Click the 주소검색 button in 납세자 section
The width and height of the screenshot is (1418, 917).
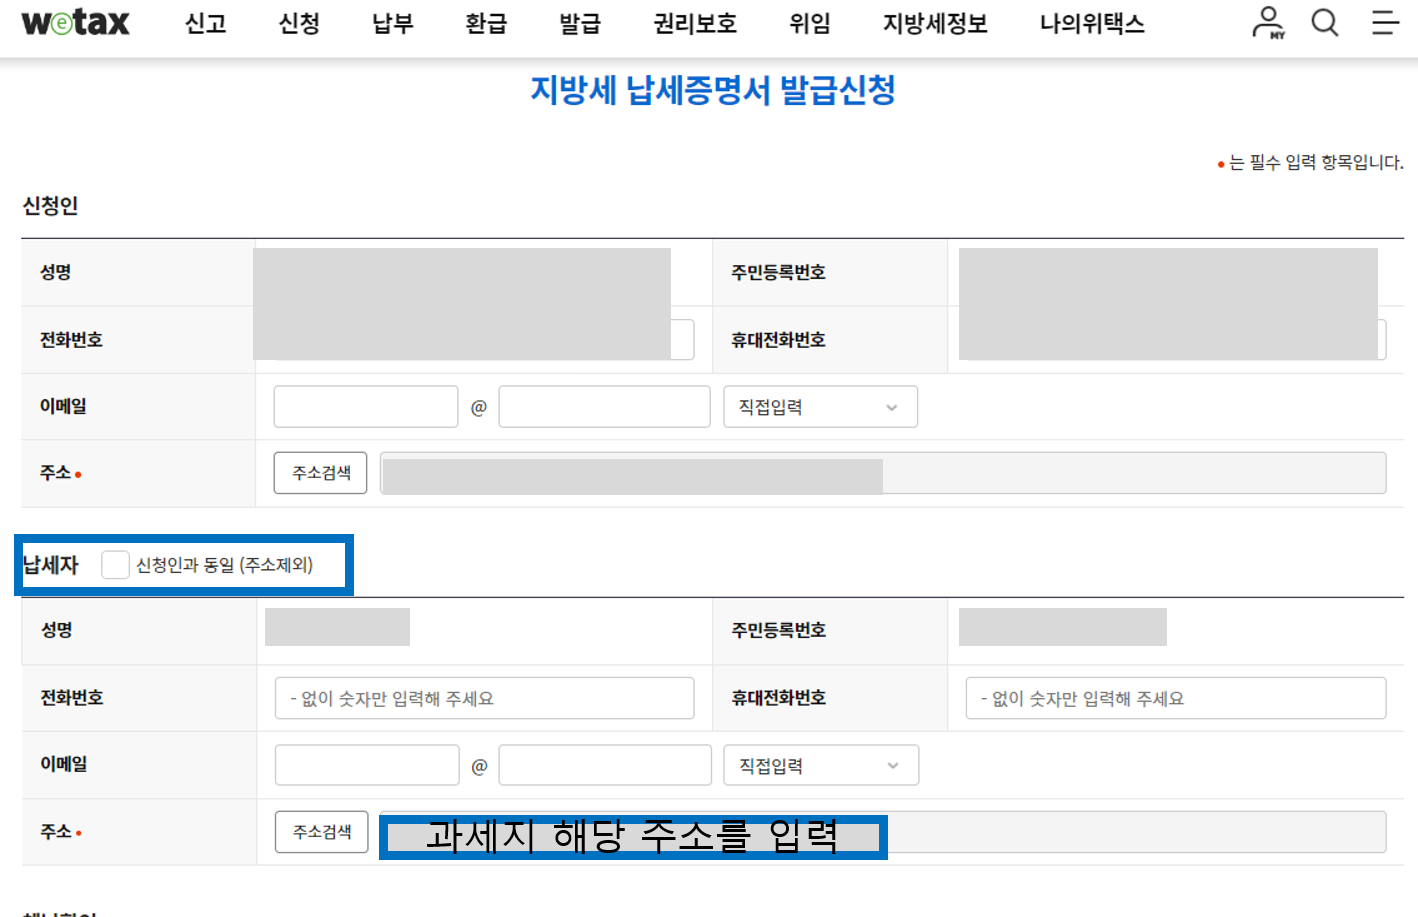[321, 831]
